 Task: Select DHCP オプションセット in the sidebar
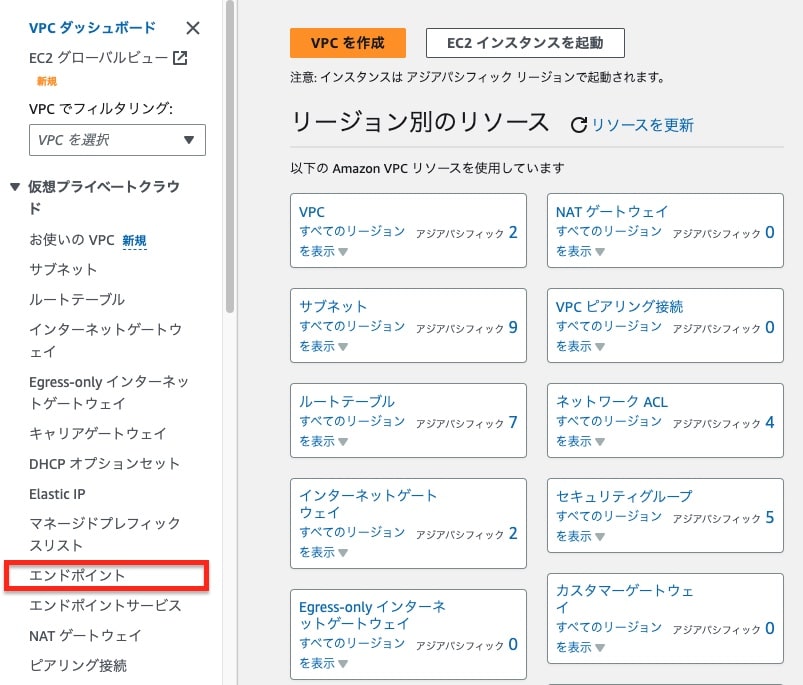104,464
